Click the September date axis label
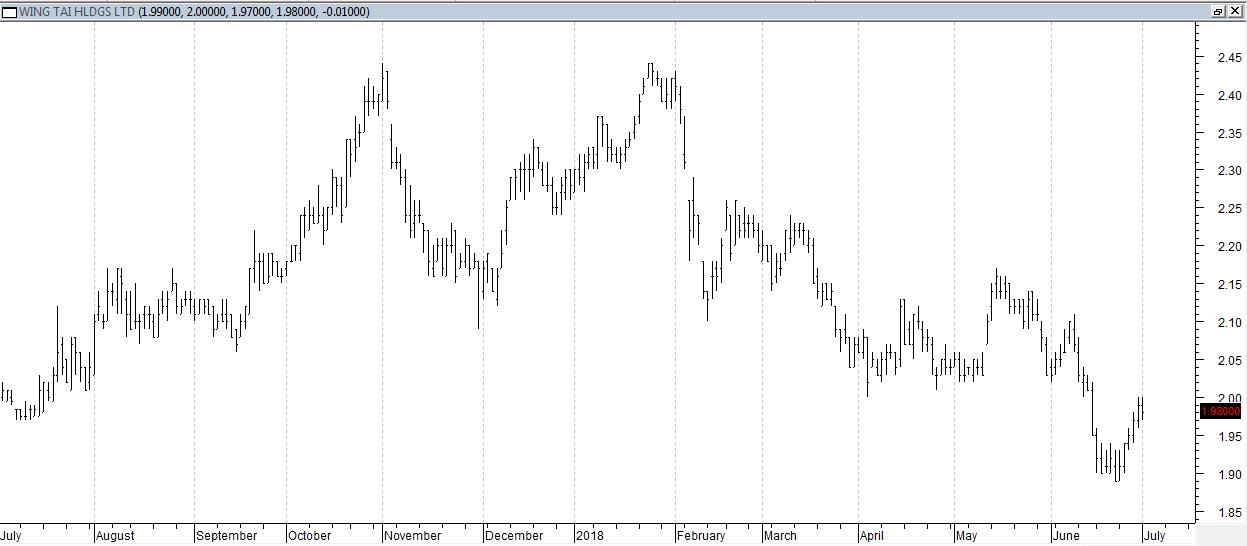 [x=227, y=536]
